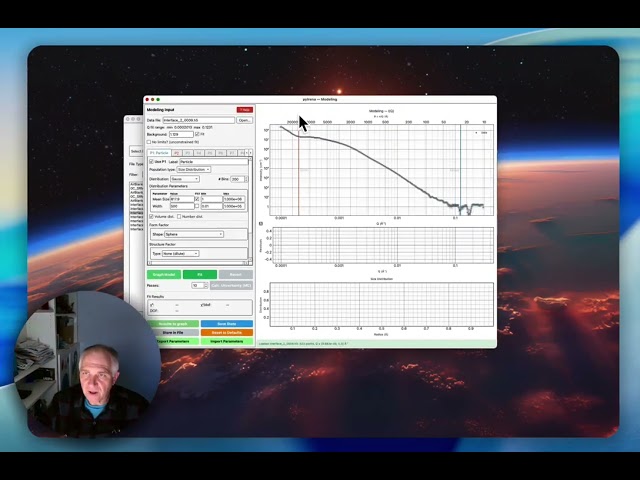This screenshot has height=480, width=640.
Task: Toggle the Background Fit checkbox
Action: tap(197, 134)
